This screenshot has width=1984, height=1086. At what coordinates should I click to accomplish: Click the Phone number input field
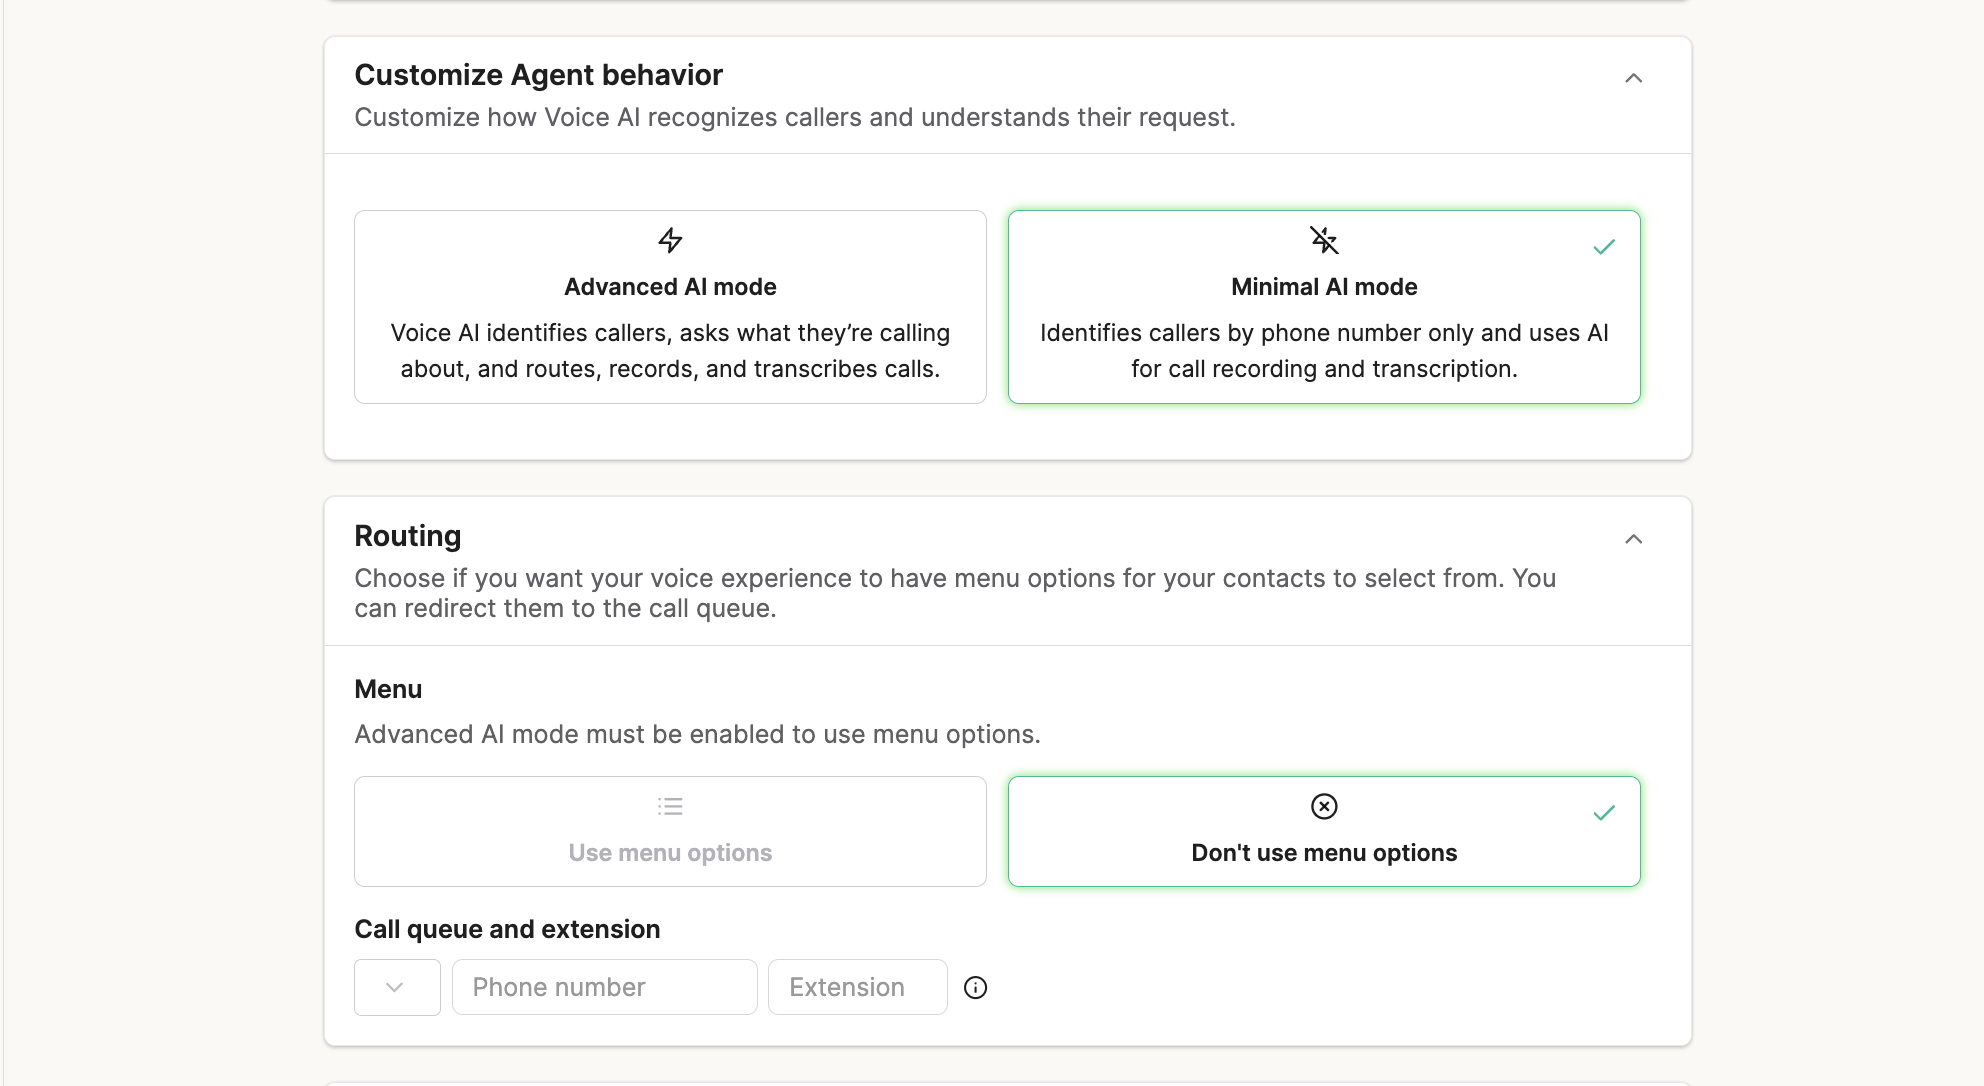click(604, 987)
